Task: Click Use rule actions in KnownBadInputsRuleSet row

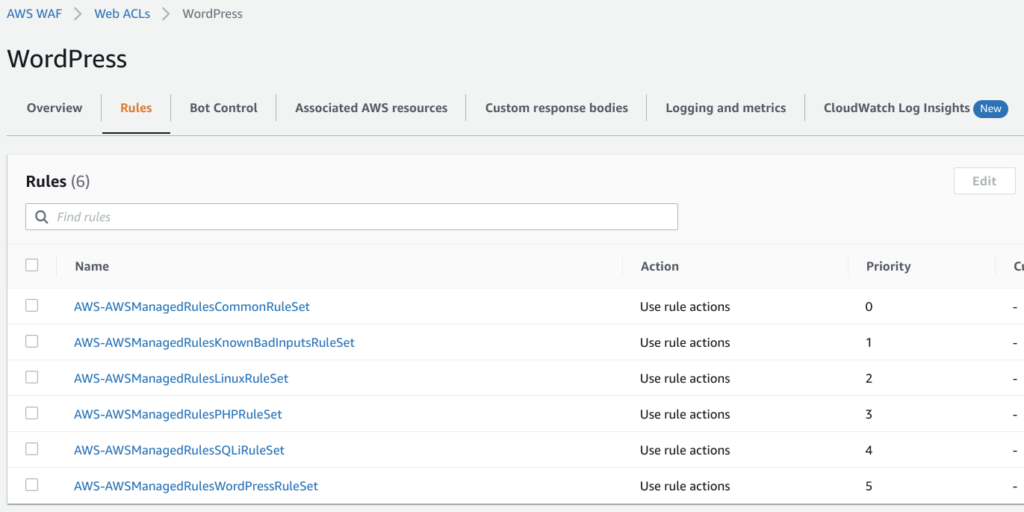Action: pos(685,343)
